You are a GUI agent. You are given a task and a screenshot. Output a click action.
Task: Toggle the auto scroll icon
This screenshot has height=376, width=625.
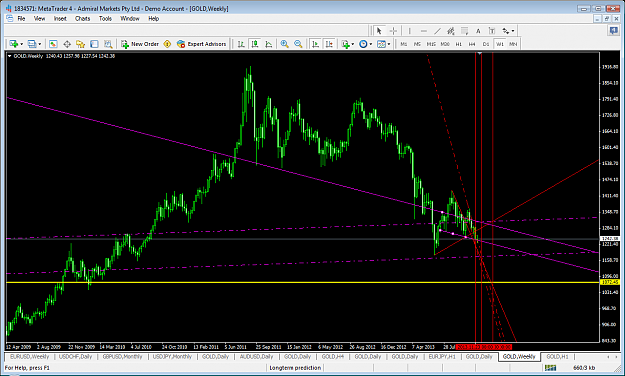pos(315,44)
